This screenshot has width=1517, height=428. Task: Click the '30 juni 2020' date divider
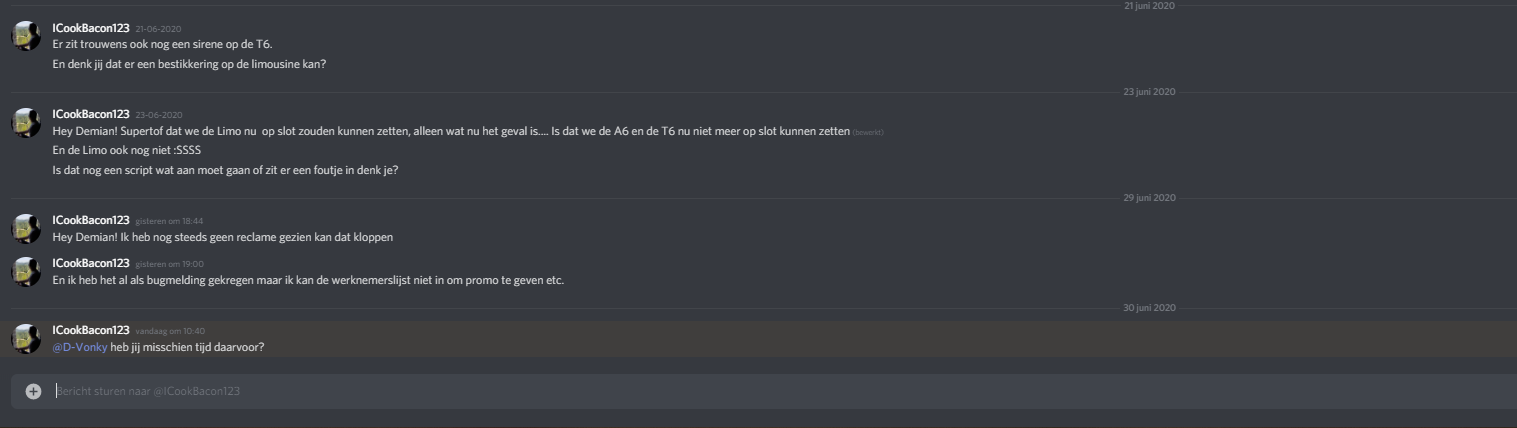point(1149,307)
